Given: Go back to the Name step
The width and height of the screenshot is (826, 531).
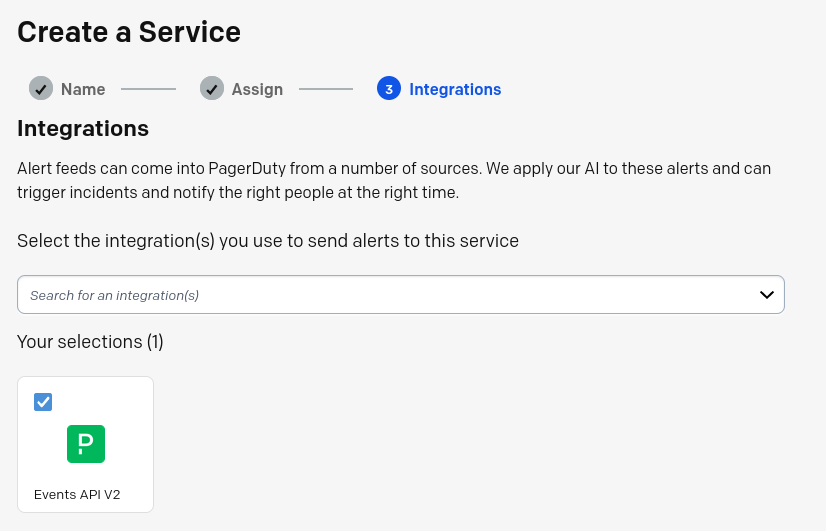Looking at the screenshot, I should coord(83,89).
